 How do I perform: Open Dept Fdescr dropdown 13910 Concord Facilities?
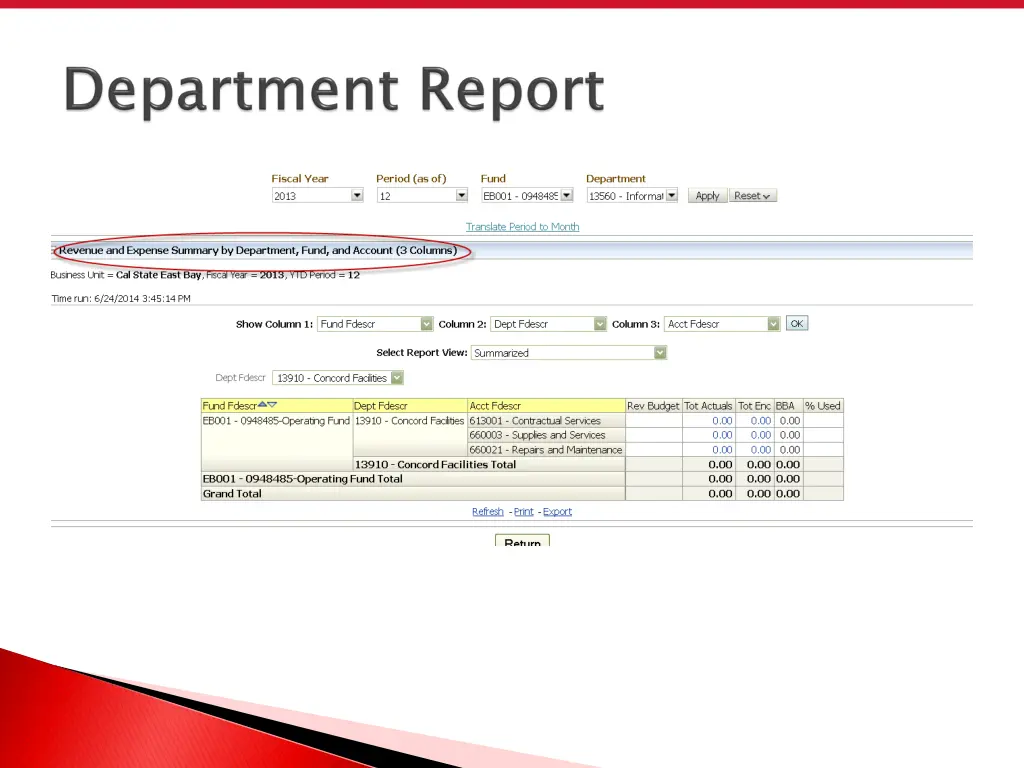338,378
